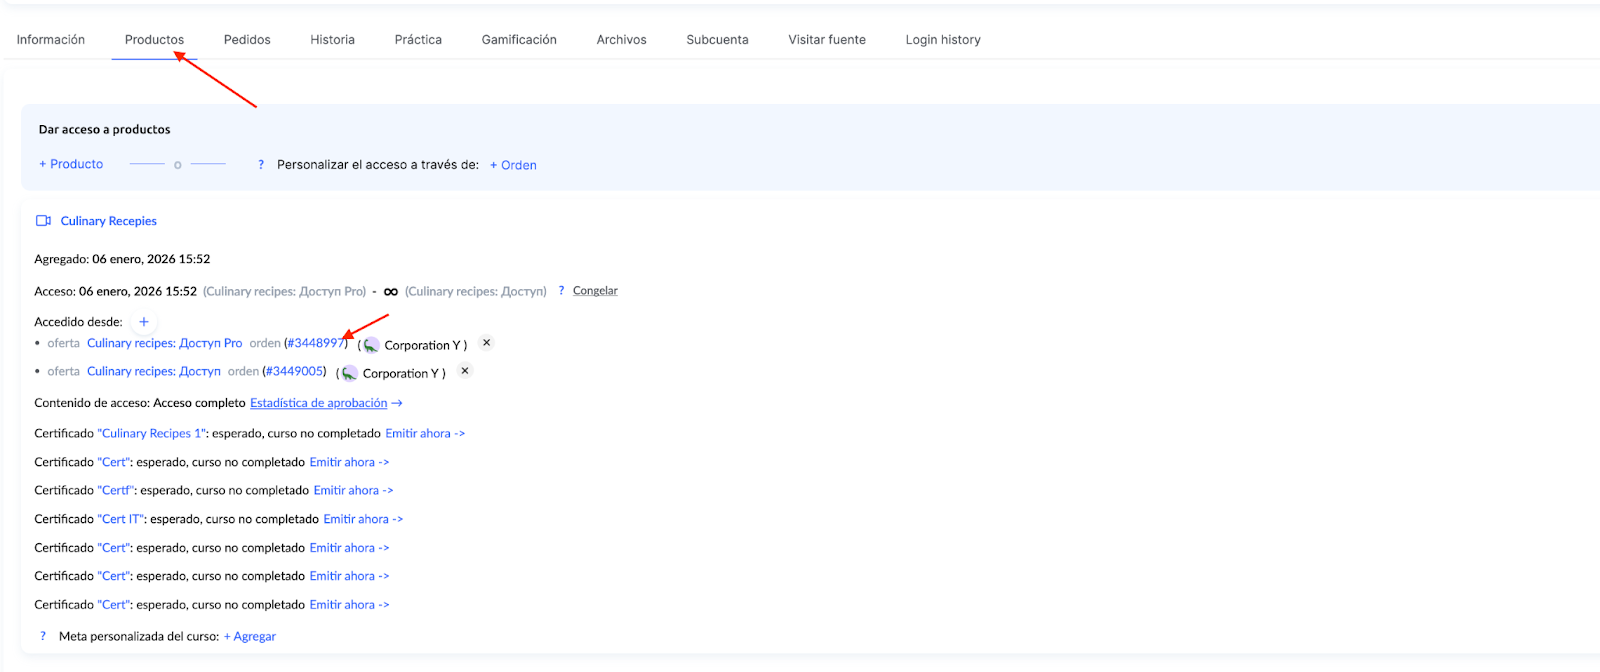Open the "Culinary recipes: Доступ Pro" offer link
The height and width of the screenshot is (672, 1600).
click(164, 343)
